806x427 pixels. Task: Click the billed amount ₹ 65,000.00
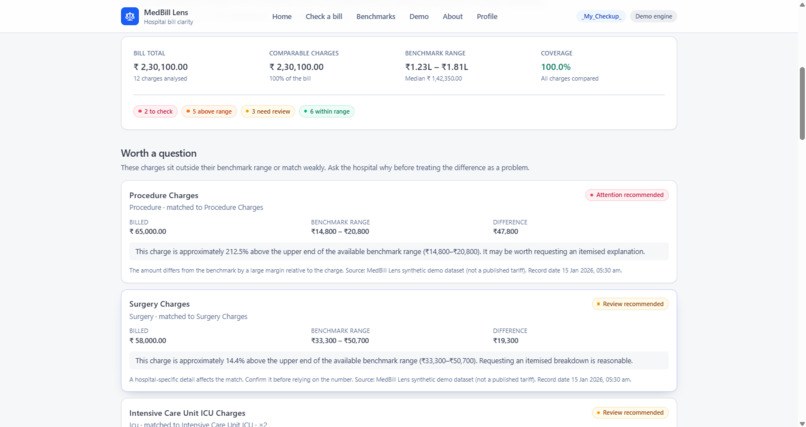[x=148, y=232]
